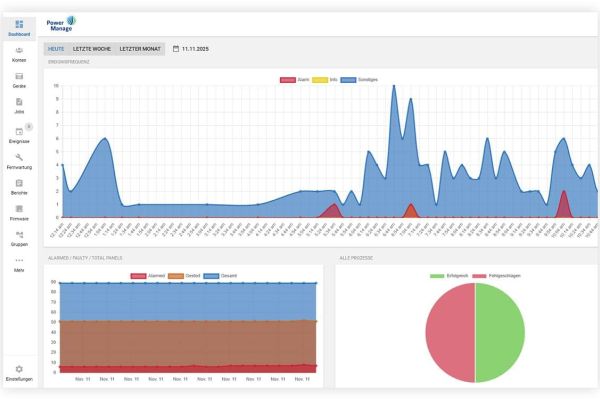Open Gruppen in the sidebar
The image size is (600, 400).
click(19, 236)
